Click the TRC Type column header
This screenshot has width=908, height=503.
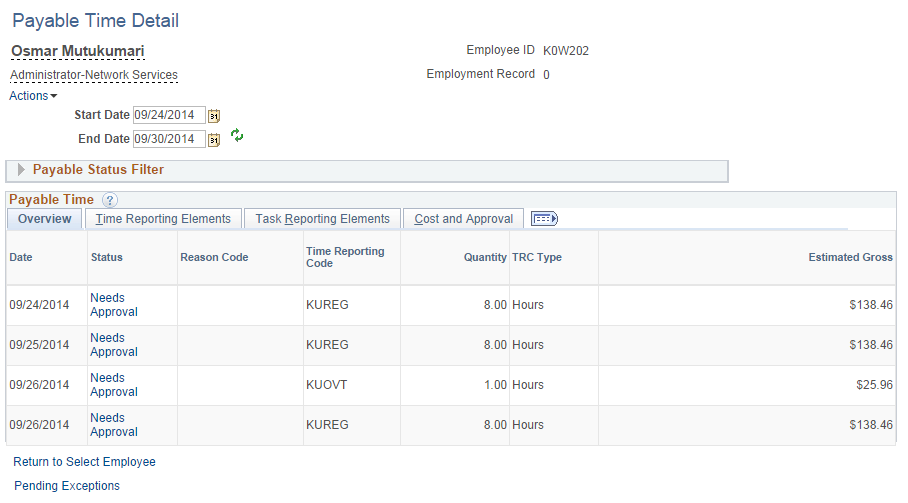coord(537,257)
